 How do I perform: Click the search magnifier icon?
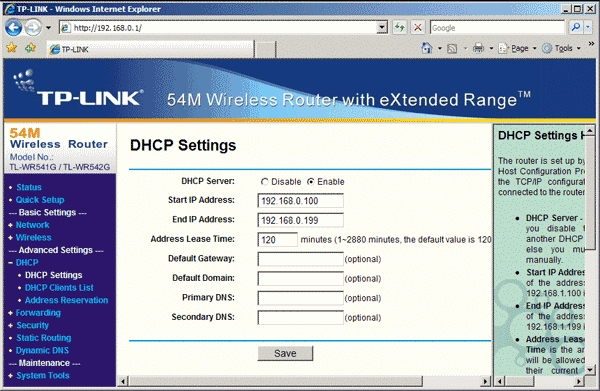[x=576, y=27]
